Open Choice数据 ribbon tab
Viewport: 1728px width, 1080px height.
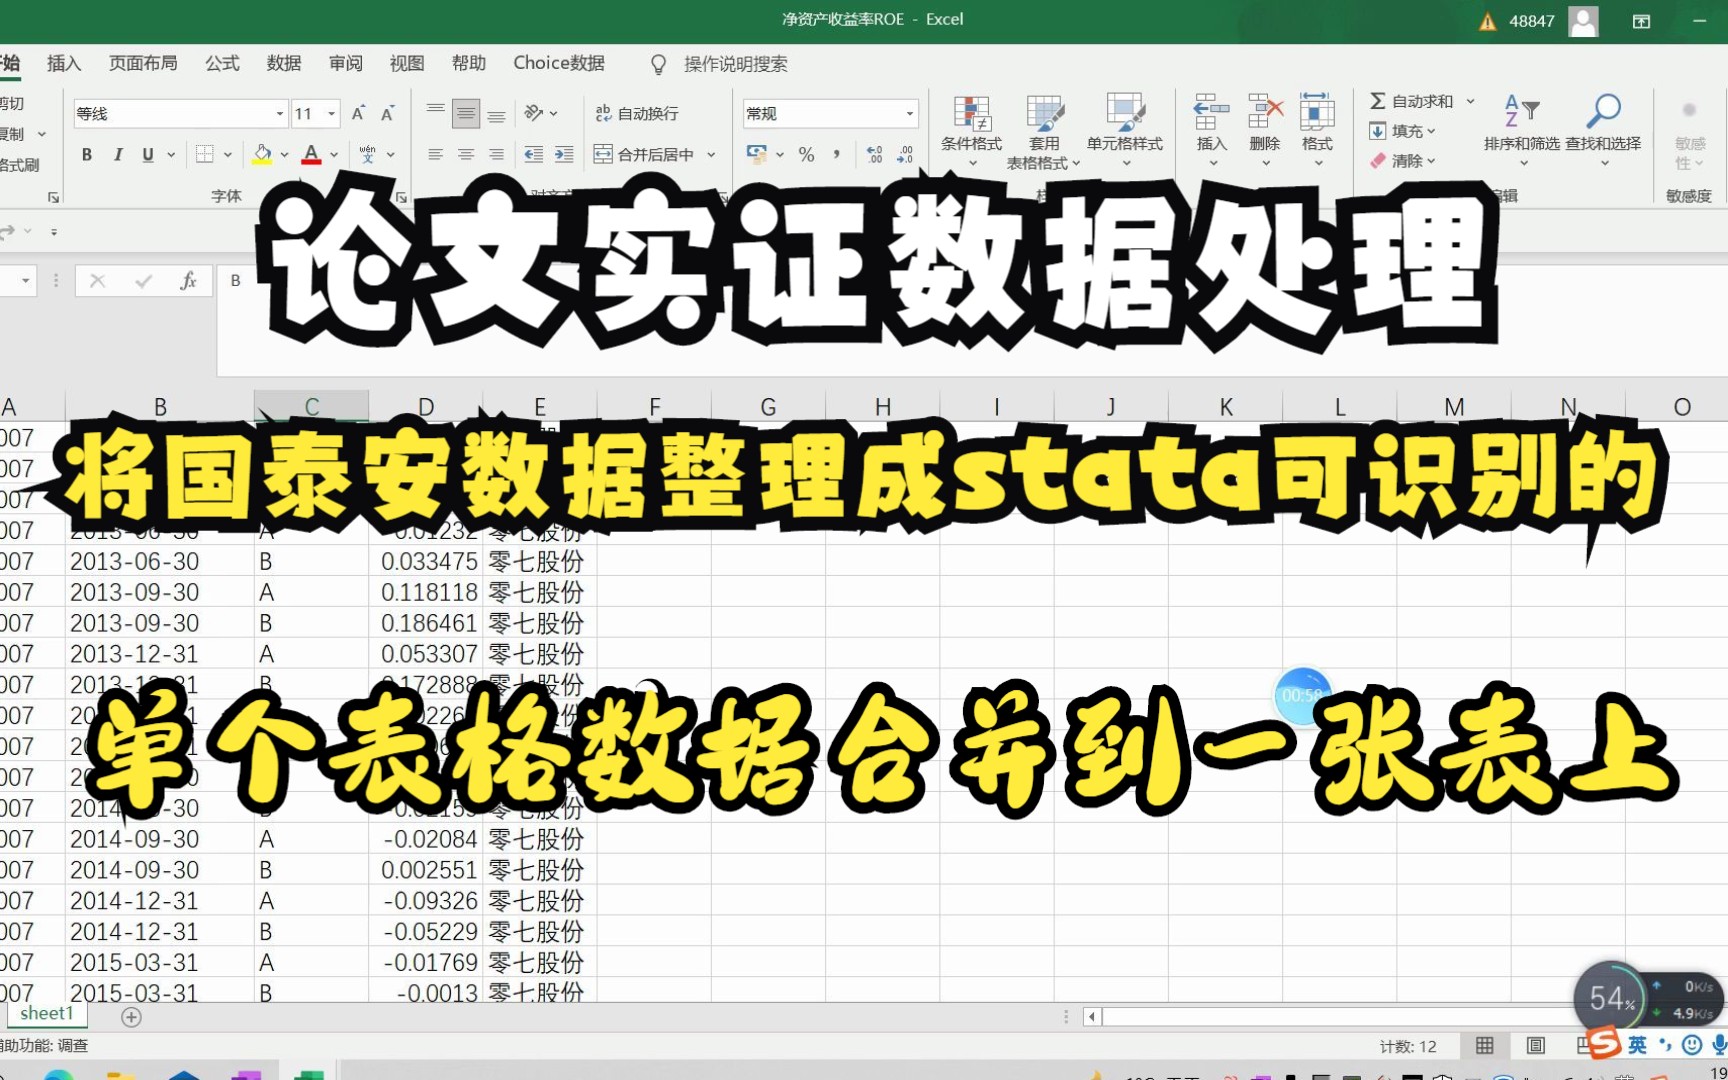559,63
